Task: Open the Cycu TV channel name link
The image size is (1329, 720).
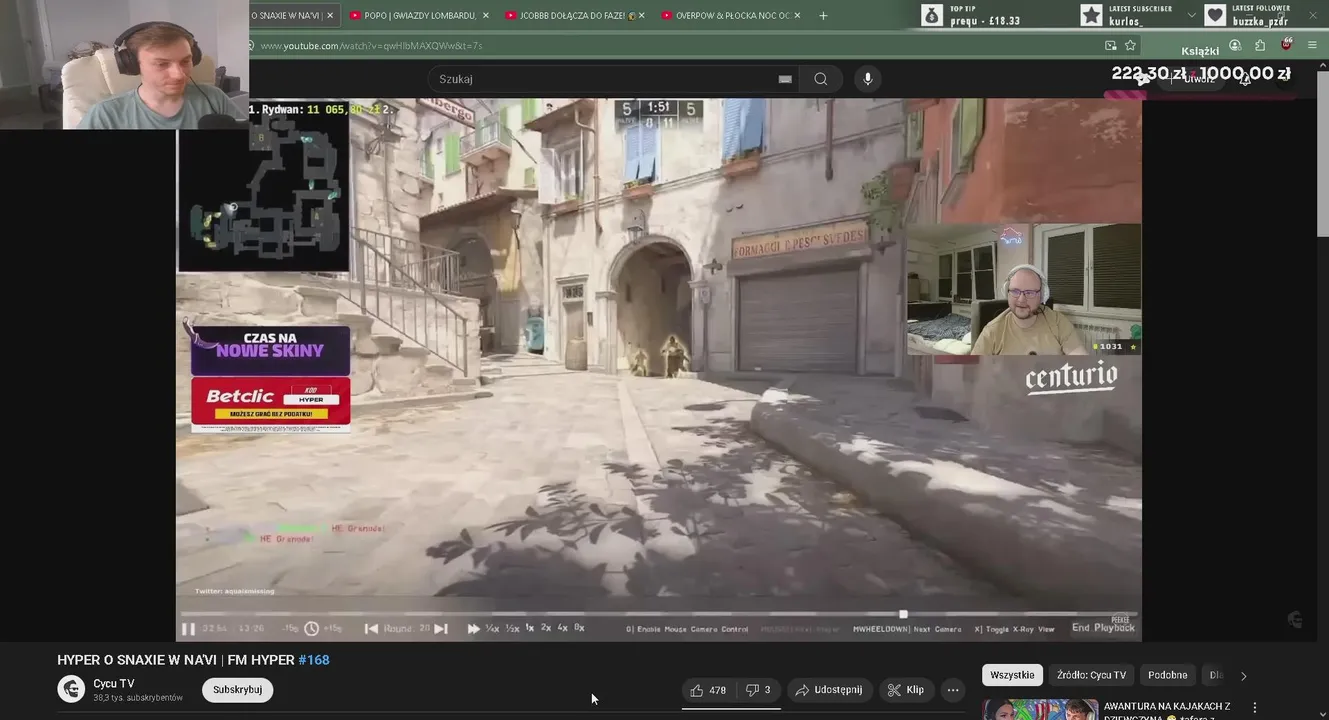Action: tap(113, 684)
